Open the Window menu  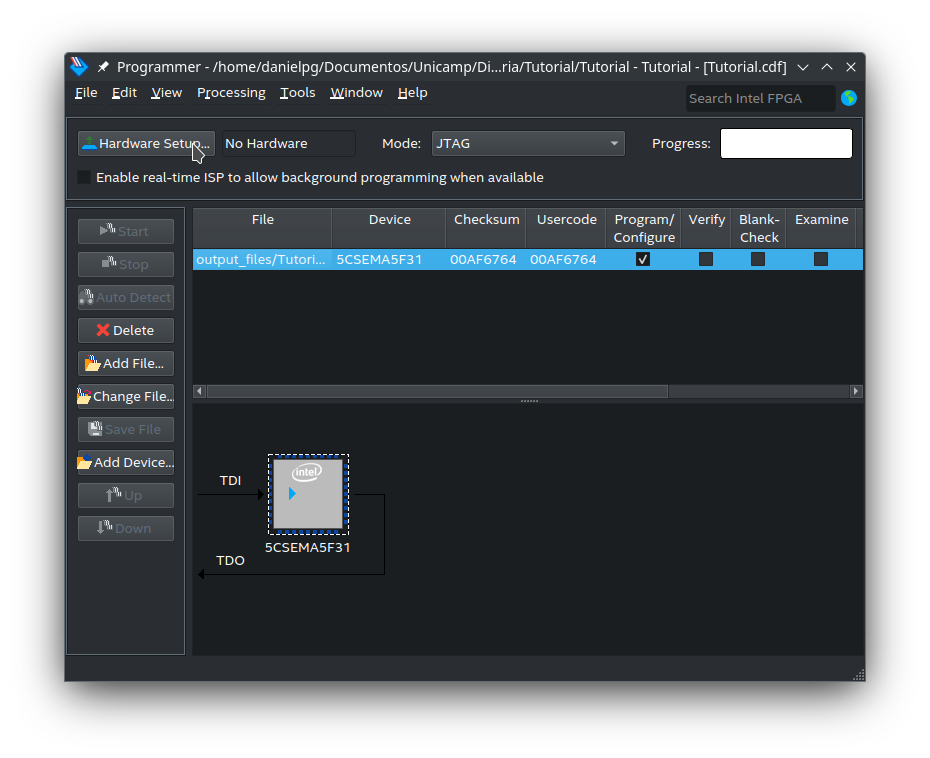pos(356,93)
